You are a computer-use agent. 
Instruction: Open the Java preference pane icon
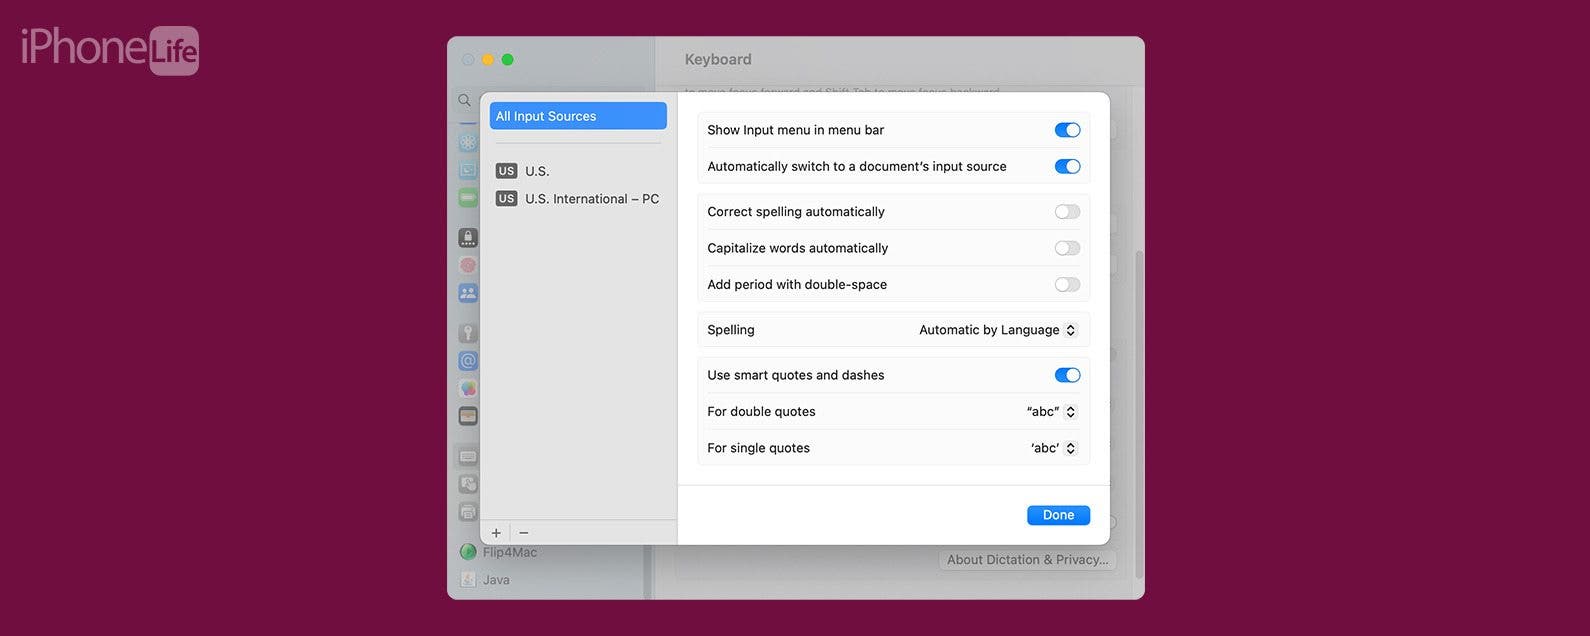point(468,580)
